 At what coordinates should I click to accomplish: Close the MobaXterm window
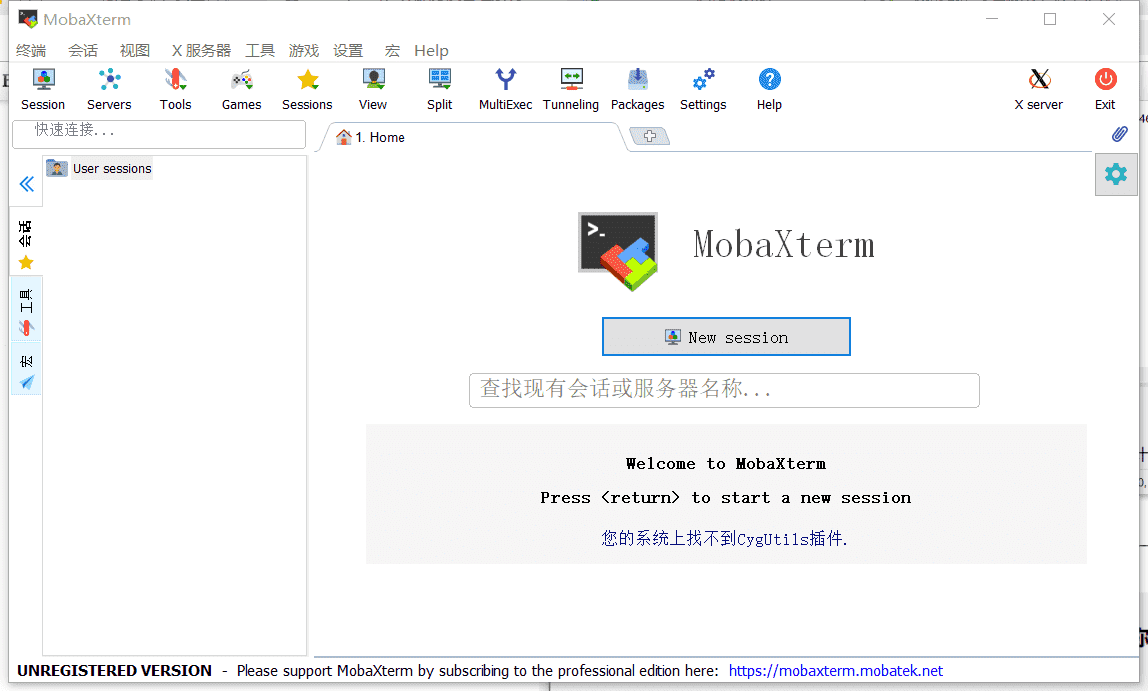(1109, 19)
